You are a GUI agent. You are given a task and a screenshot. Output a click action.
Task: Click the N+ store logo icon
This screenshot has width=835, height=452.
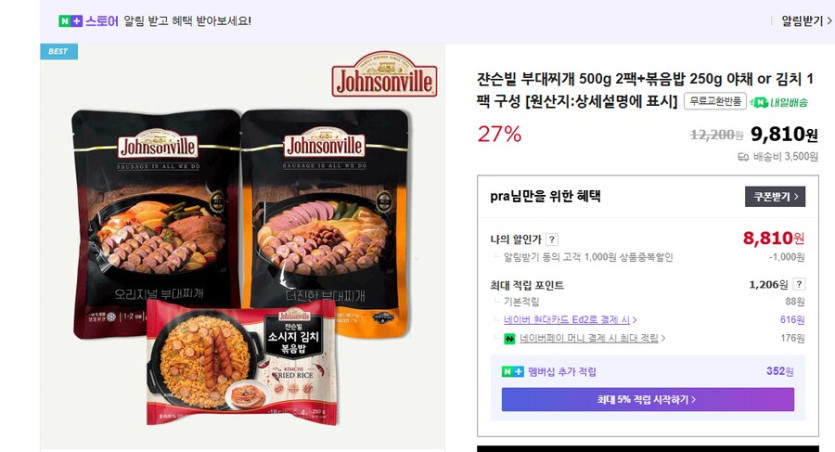coord(70,21)
